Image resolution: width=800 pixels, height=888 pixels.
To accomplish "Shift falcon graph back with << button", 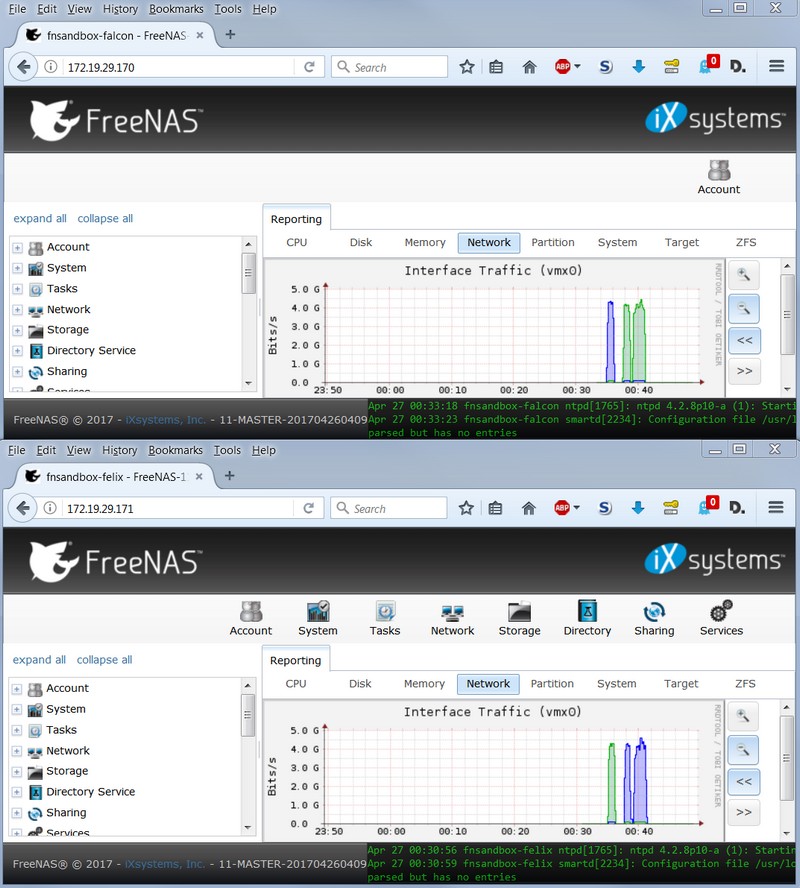I will pos(744,340).
